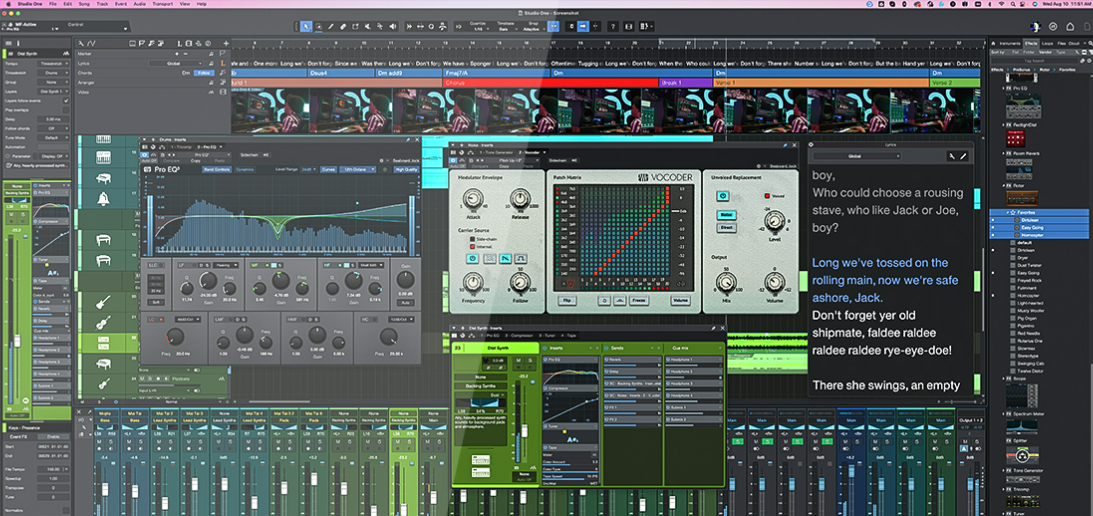Enable Side-chain carrier source in Vocoder

pos(473,239)
